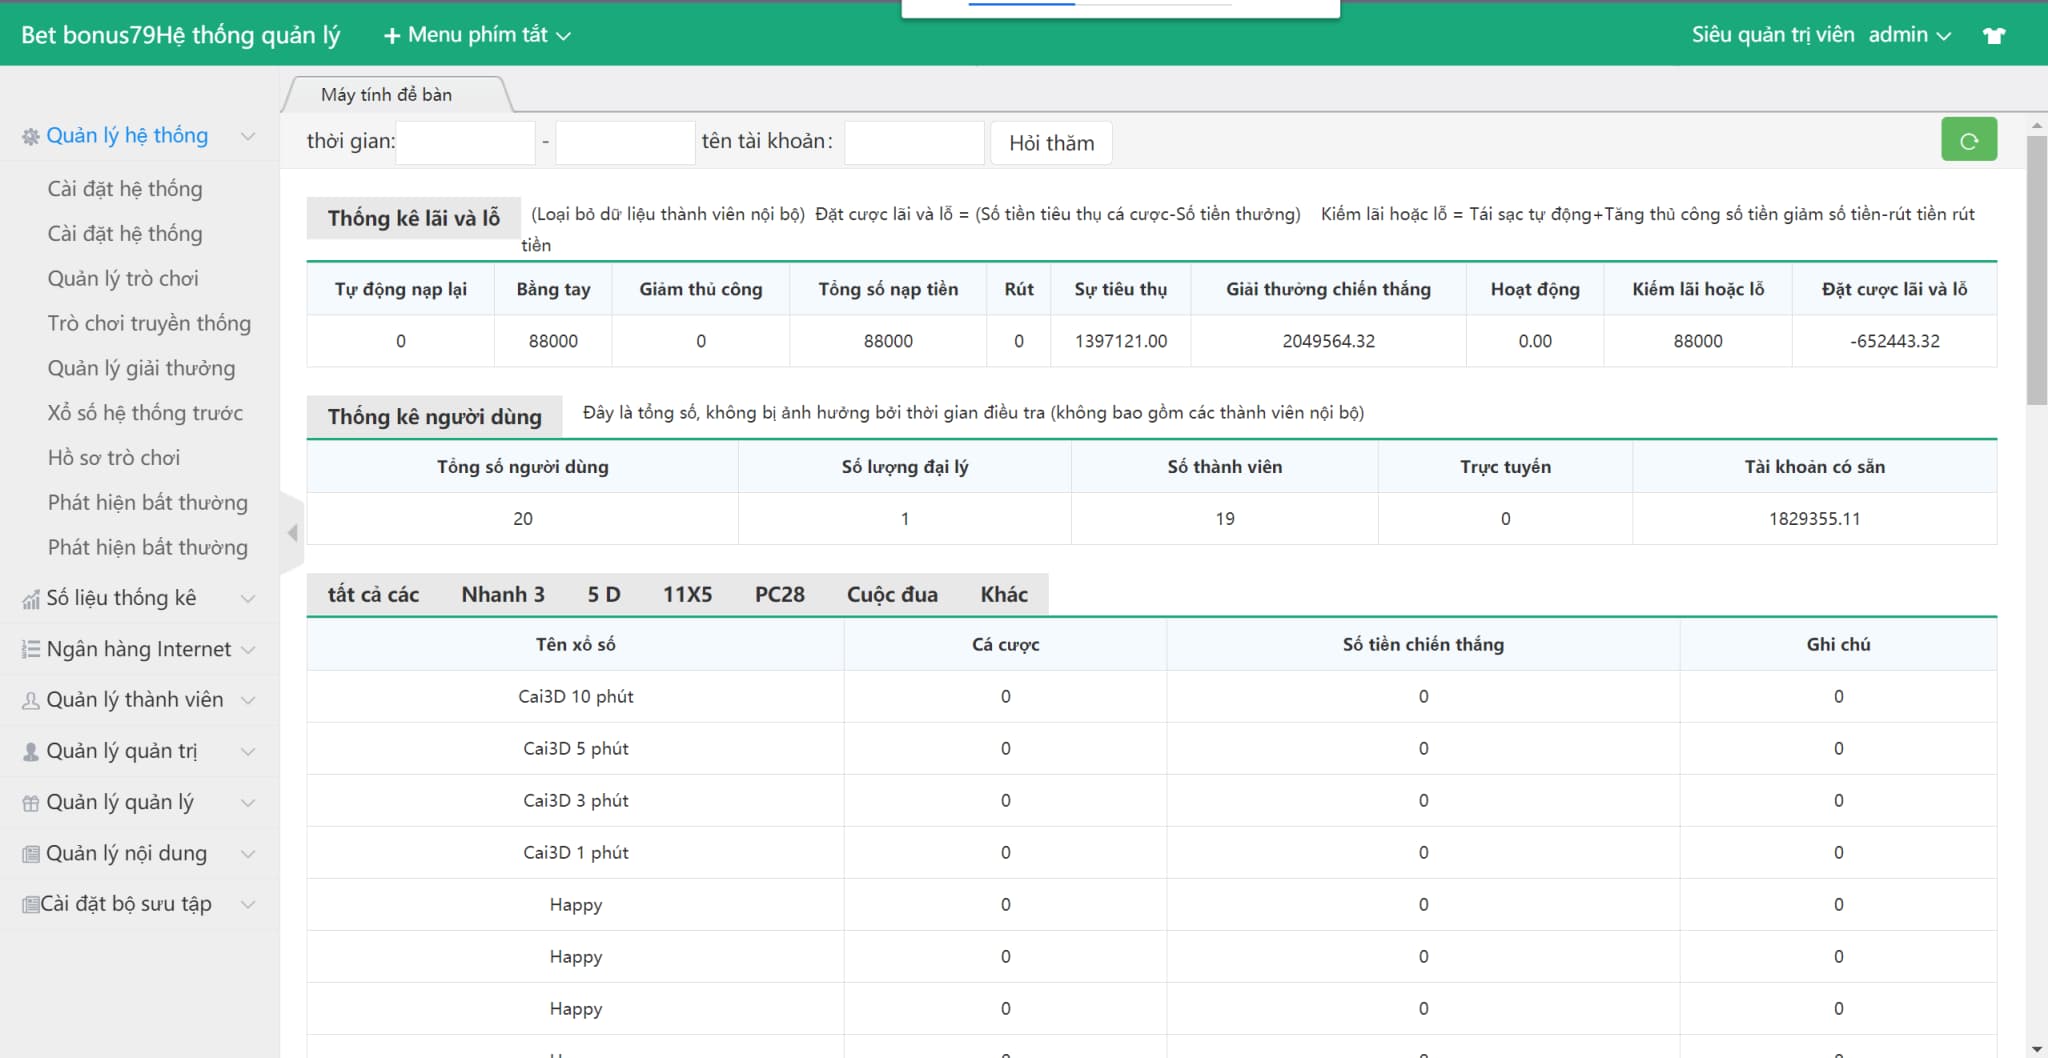This screenshot has width=2048, height=1058.
Task: Open Quản lý trò chơi in sidebar
Action: point(123,279)
